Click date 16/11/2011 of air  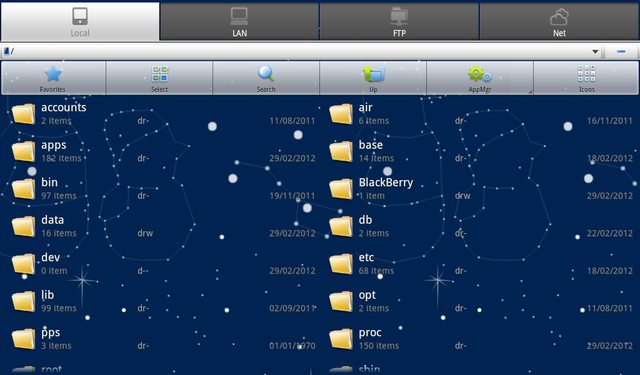(x=610, y=121)
